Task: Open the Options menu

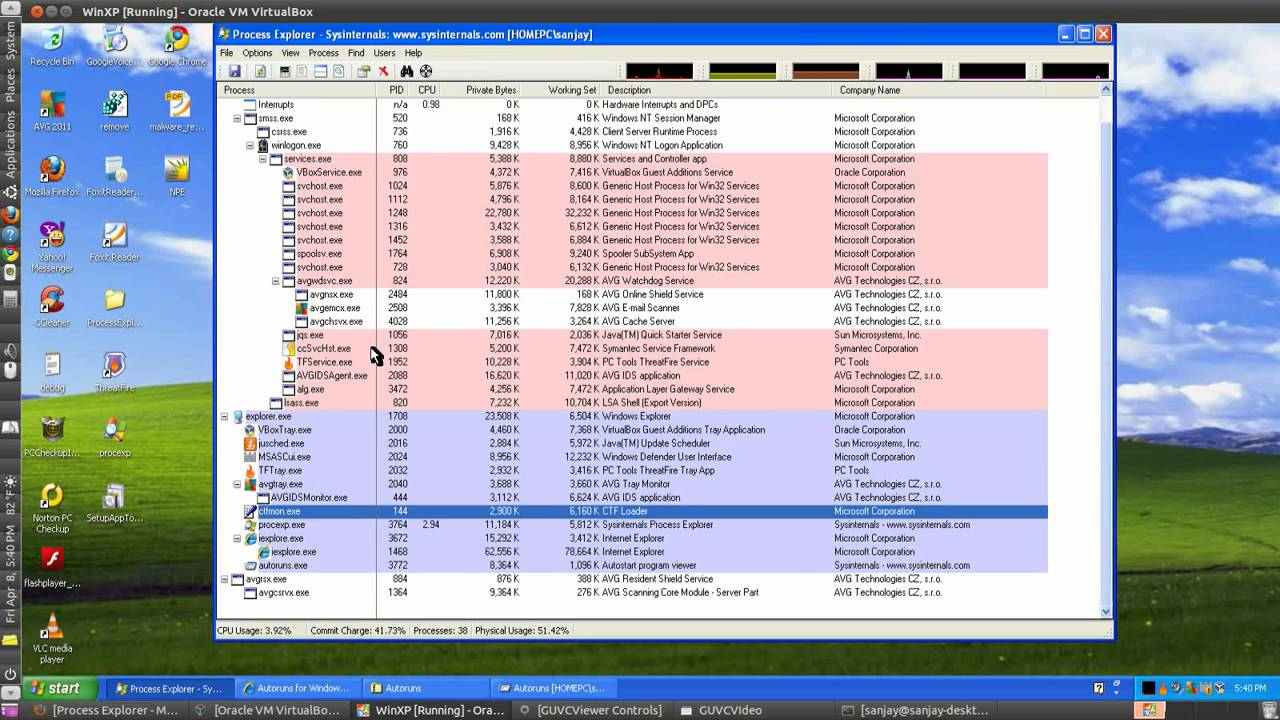Action: (x=257, y=53)
